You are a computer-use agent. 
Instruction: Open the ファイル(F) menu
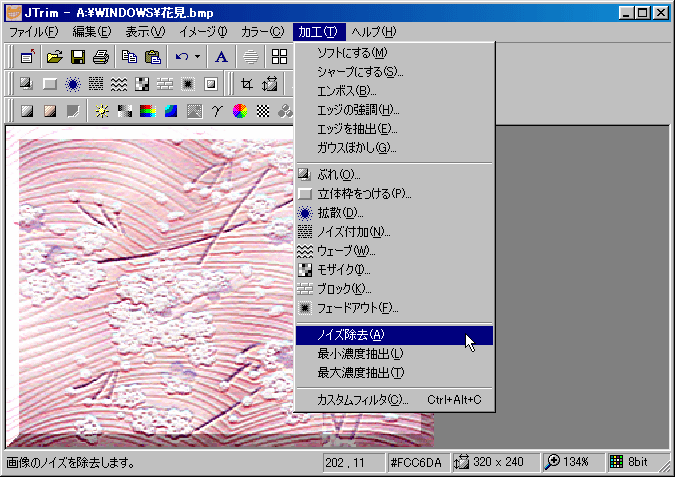tap(33, 32)
